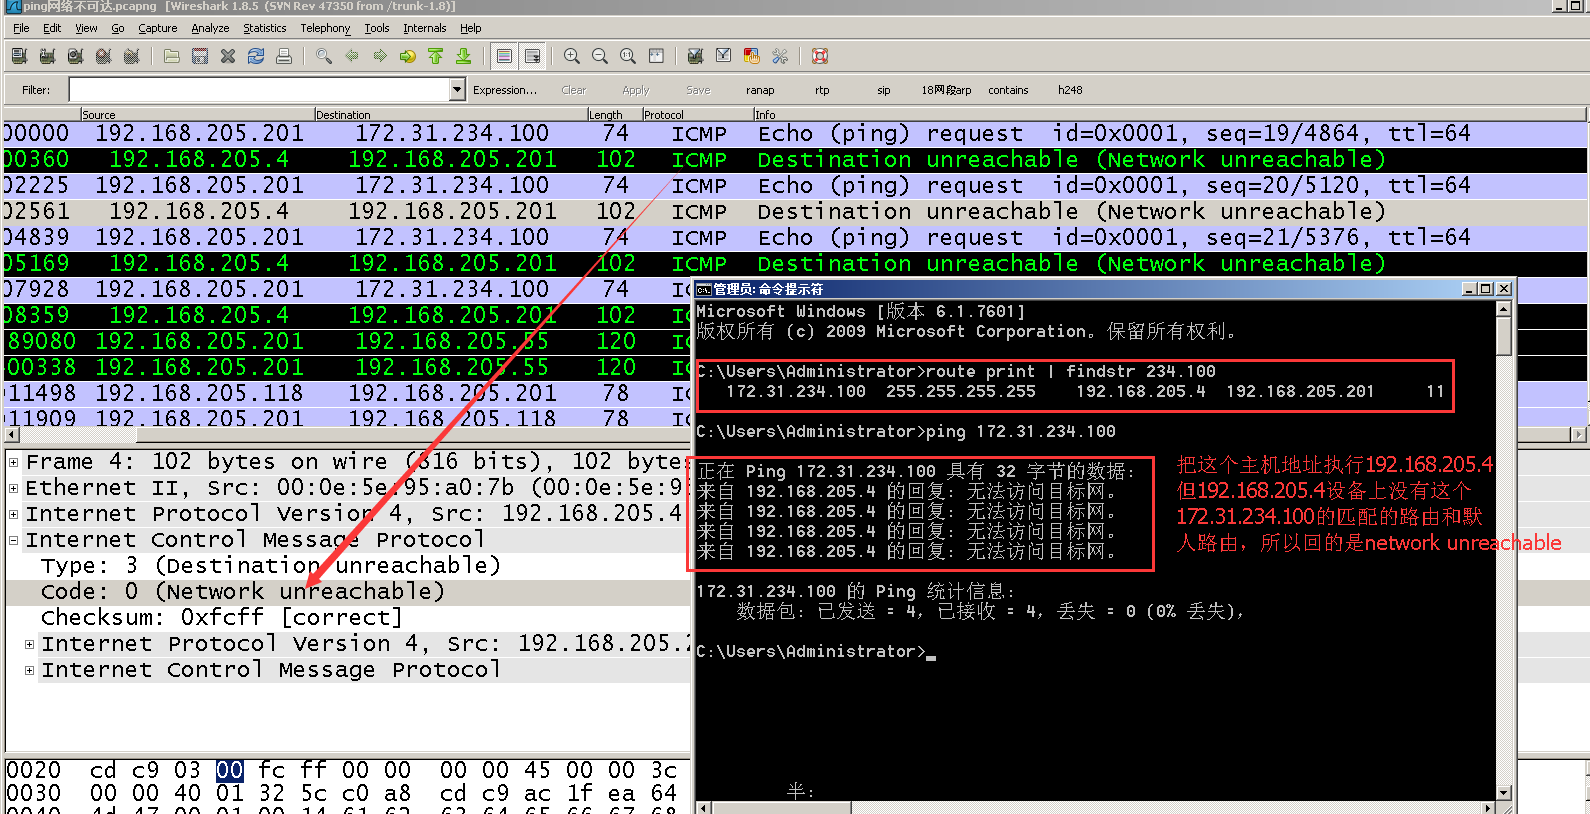Sort by the Destination column header
Screen dimensions: 1590x814
click(450, 114)
